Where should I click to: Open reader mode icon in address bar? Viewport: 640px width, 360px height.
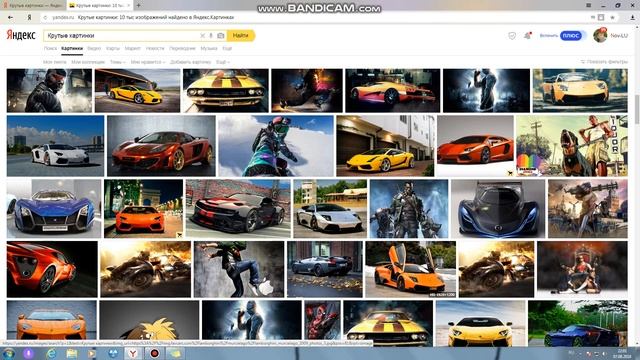coord(601,18)
